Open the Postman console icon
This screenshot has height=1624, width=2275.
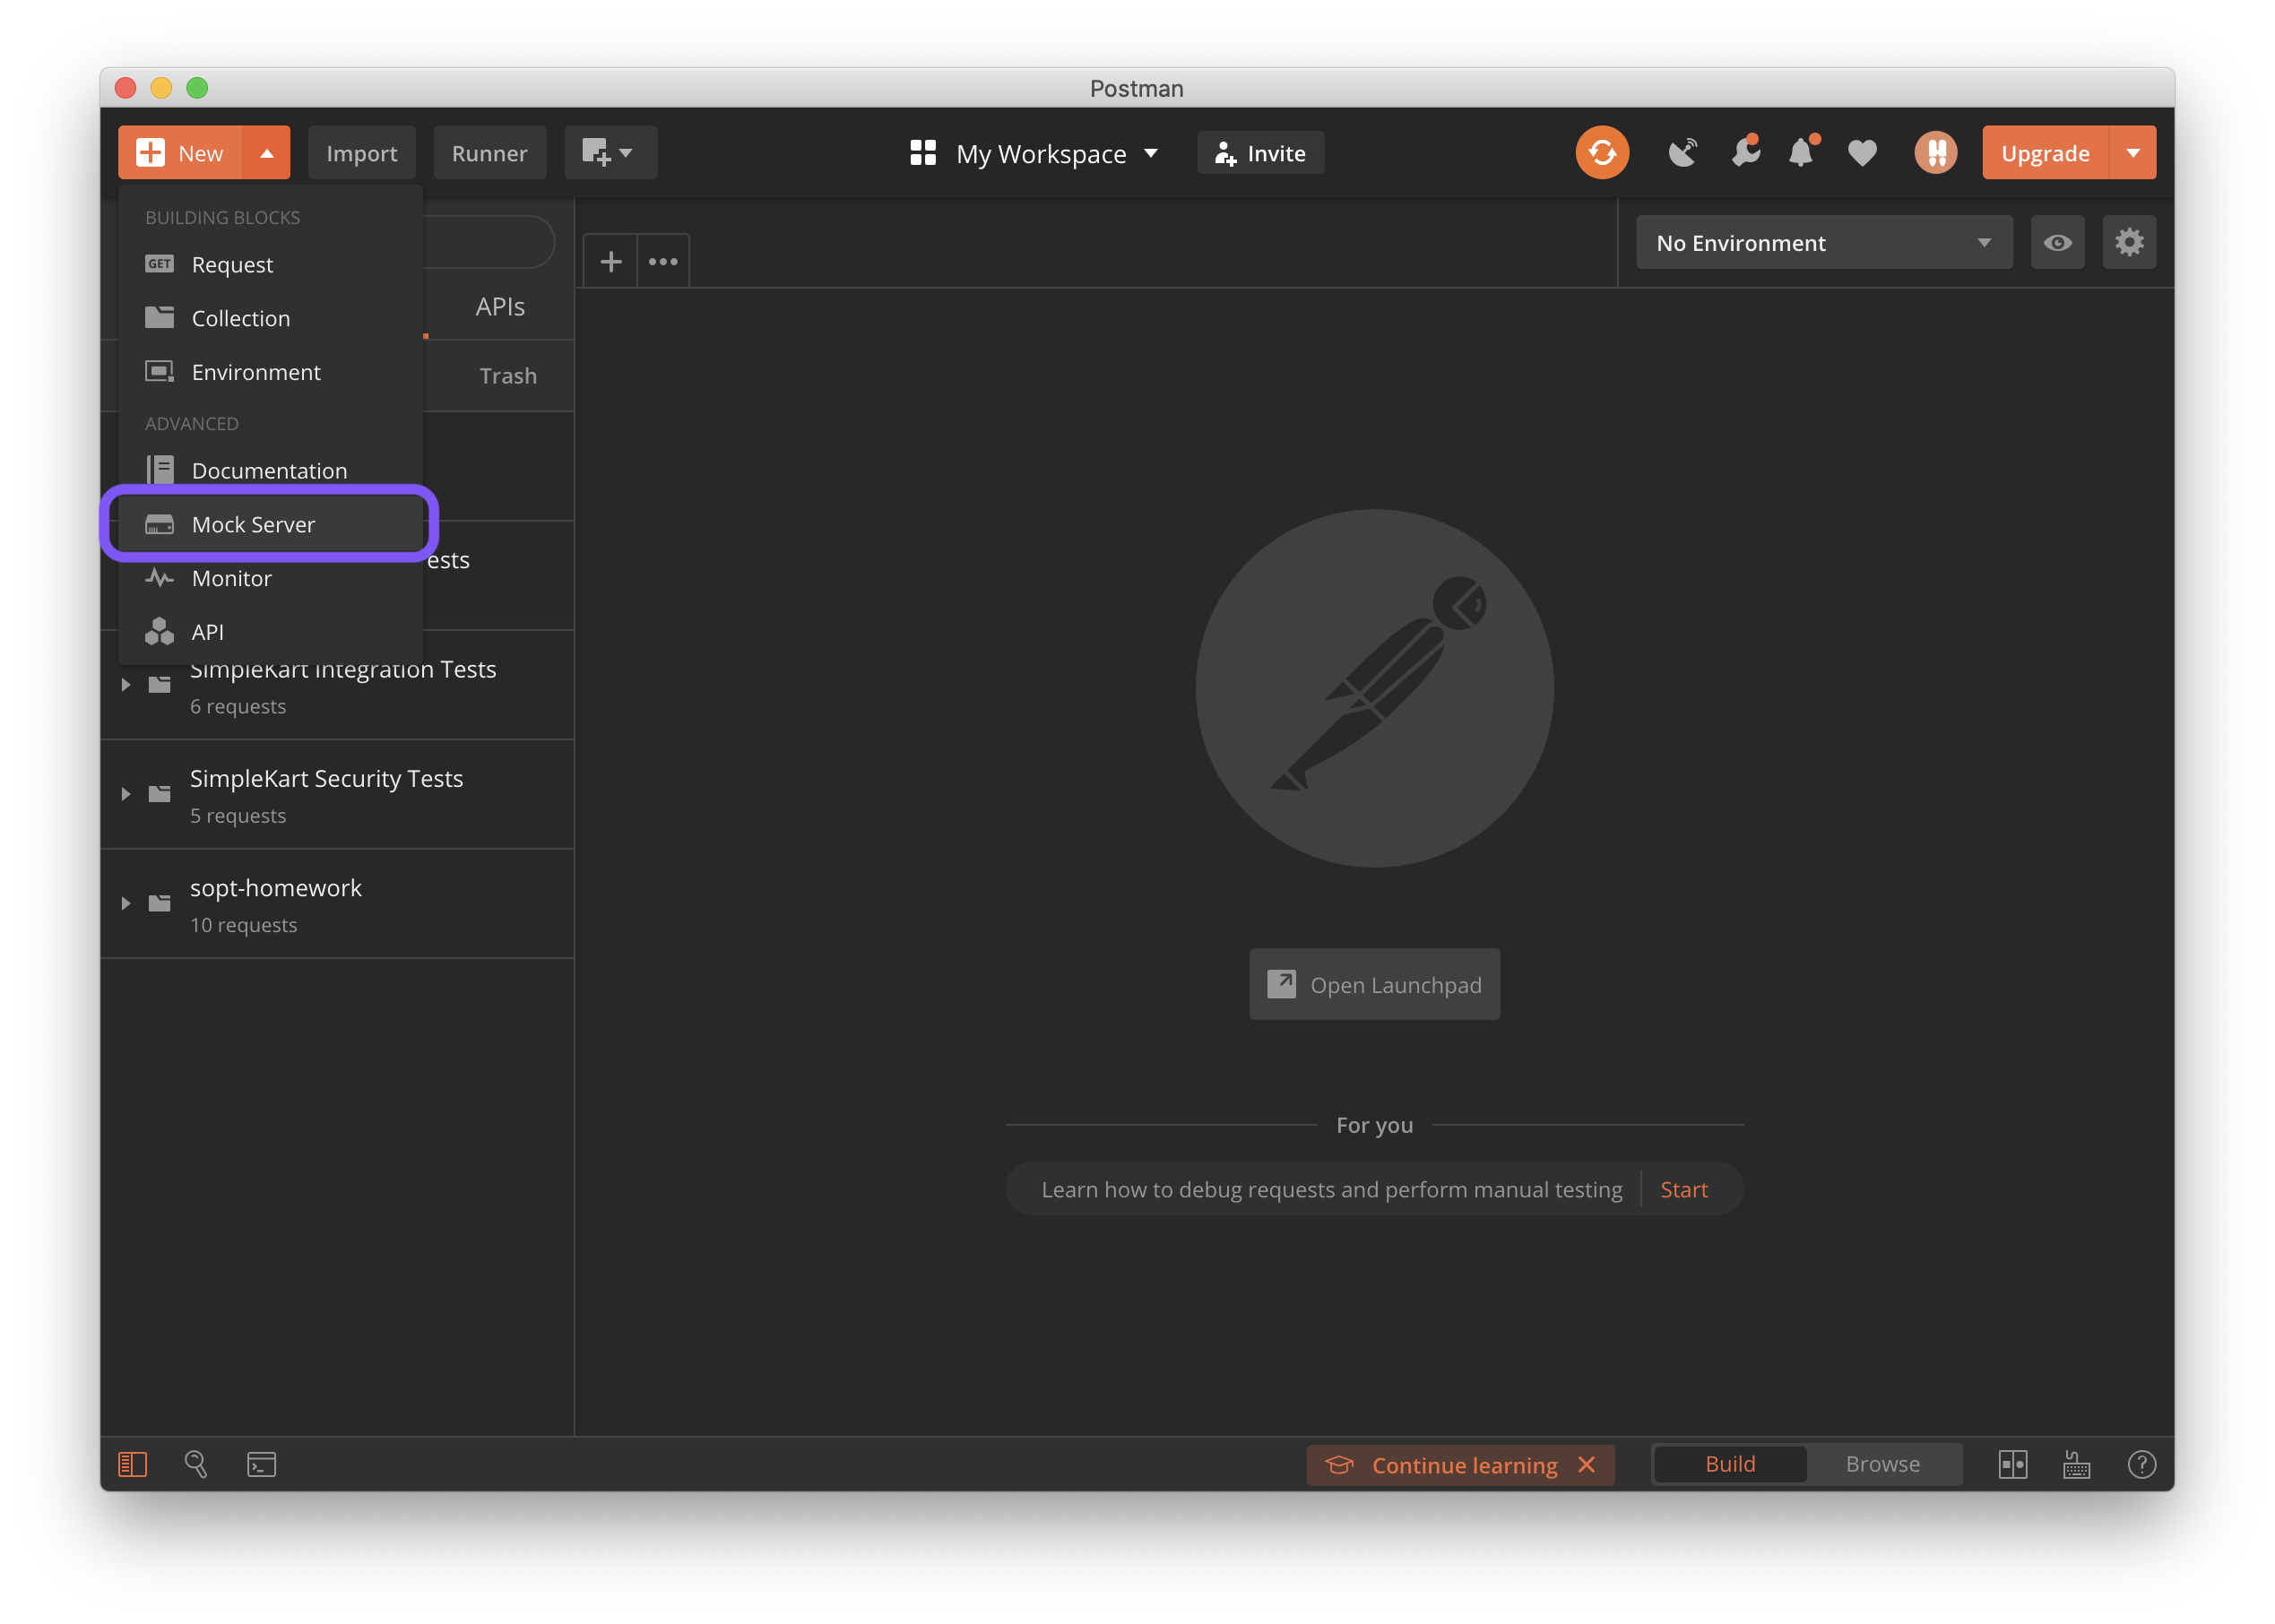click(x=261, y=1464)
